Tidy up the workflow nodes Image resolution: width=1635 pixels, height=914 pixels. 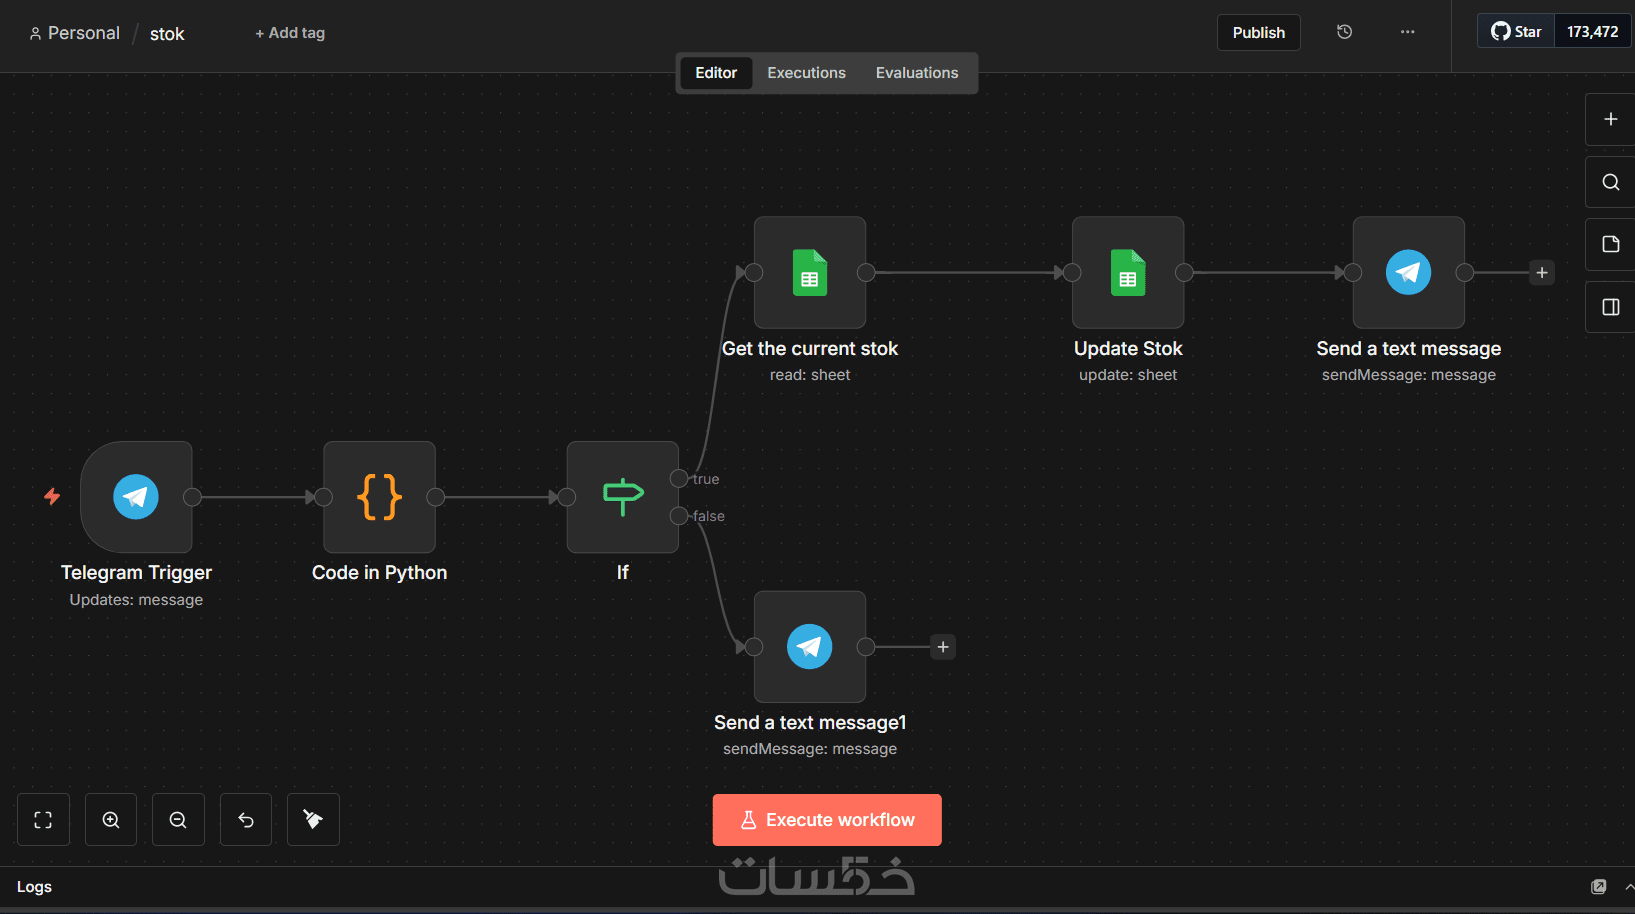click(x=313, y=820)
